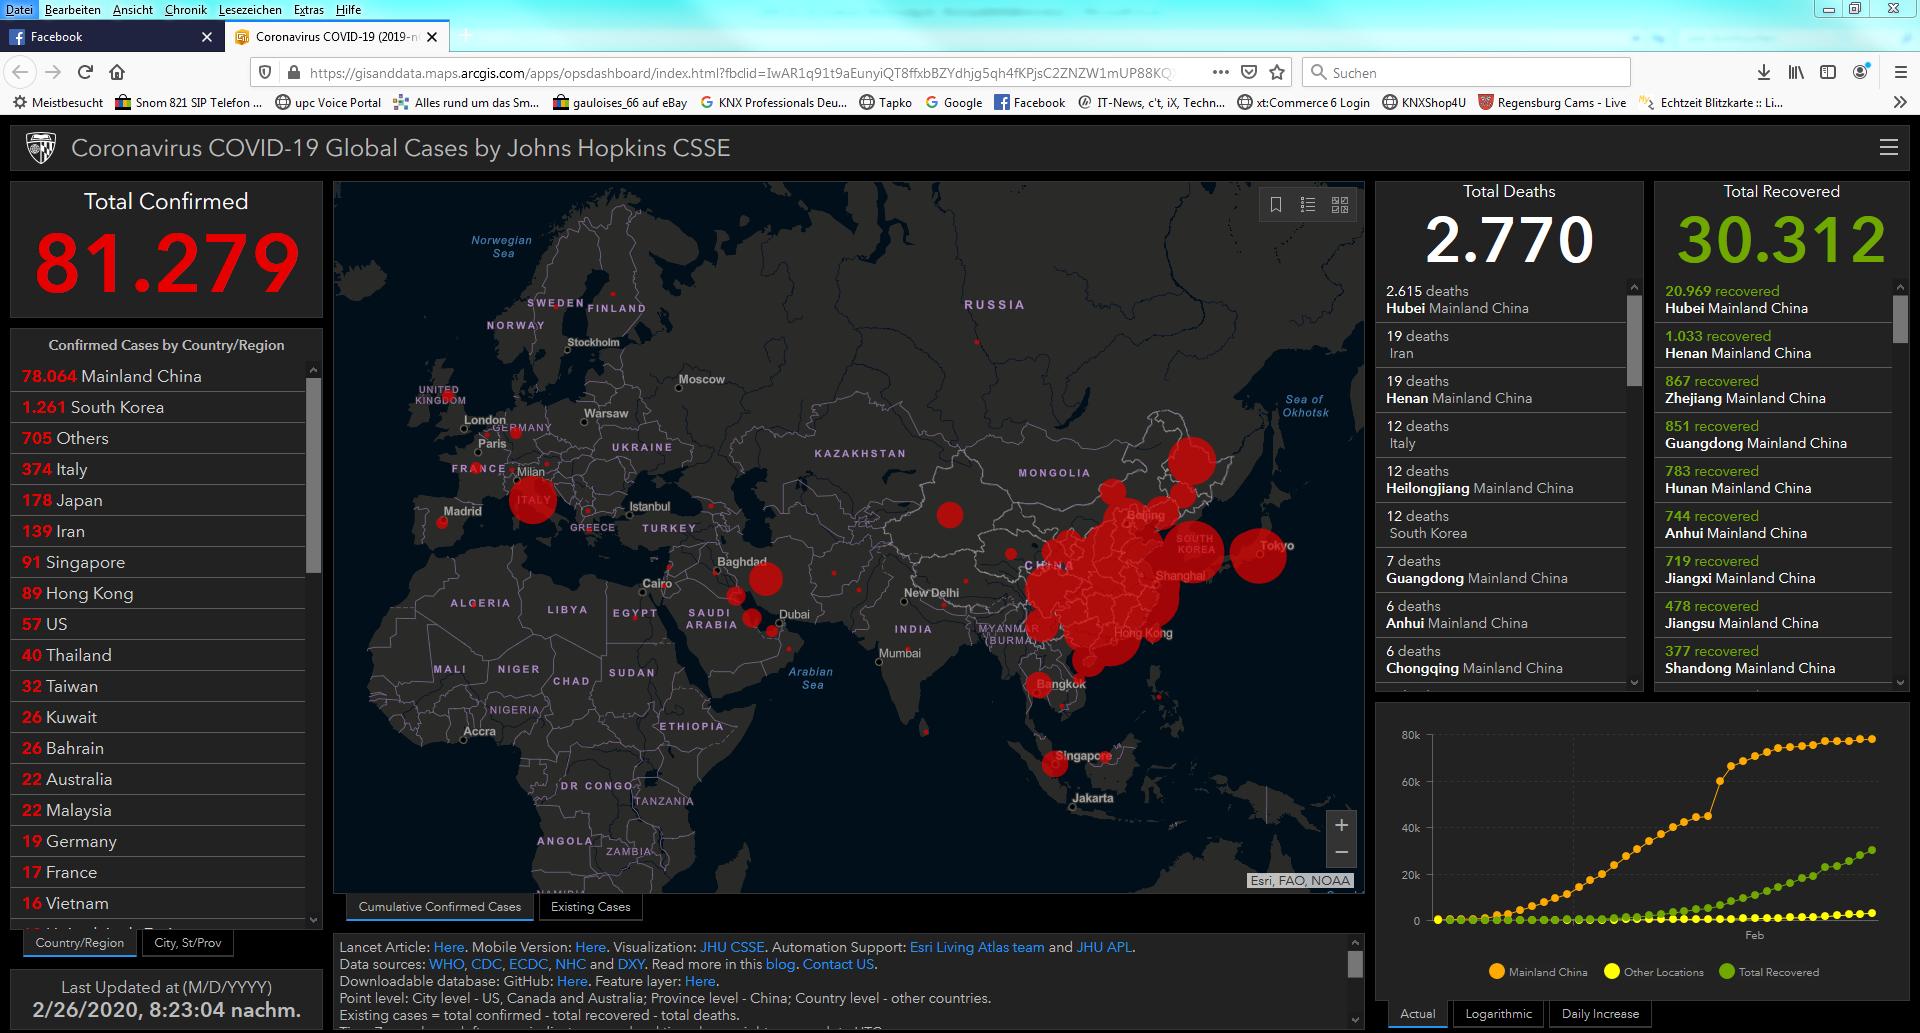1920x1033 pixels.
Task: Zoom in on the map with plus button
Action: tap(1341, 825)
